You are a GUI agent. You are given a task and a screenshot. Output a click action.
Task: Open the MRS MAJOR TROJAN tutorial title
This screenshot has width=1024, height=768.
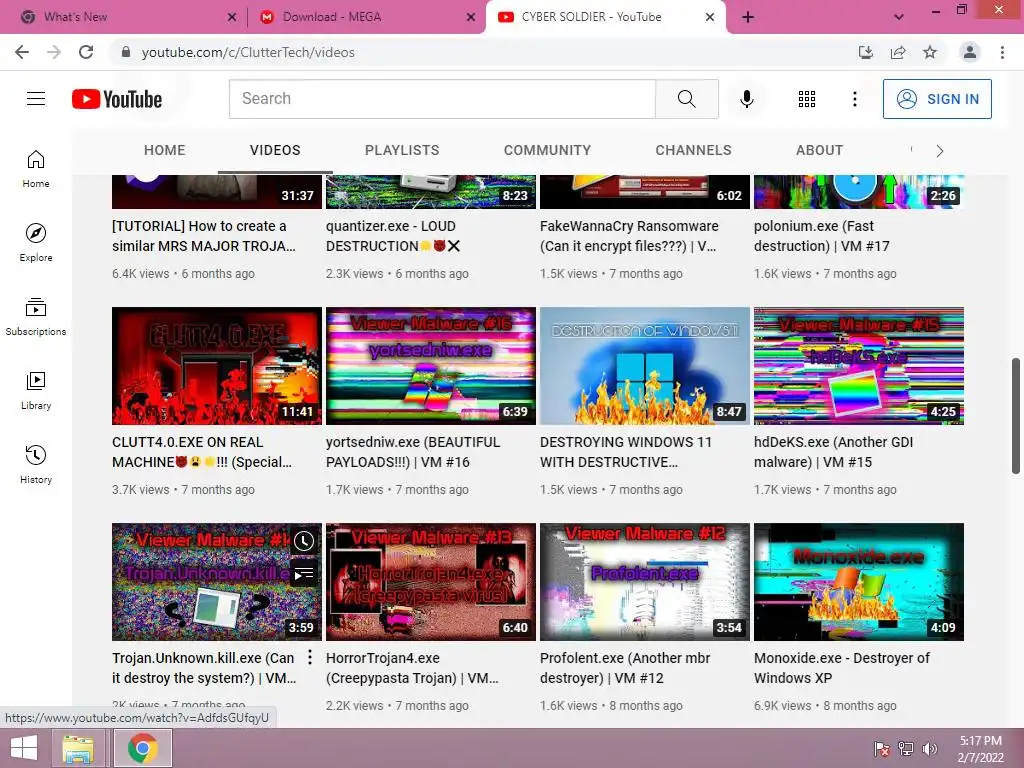[x=204, y=236]
